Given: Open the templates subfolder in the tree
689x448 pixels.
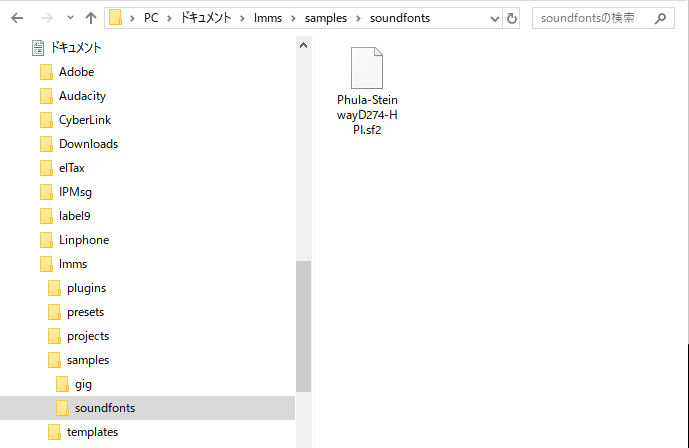Looking at the screenshot, I should point(92,432).
